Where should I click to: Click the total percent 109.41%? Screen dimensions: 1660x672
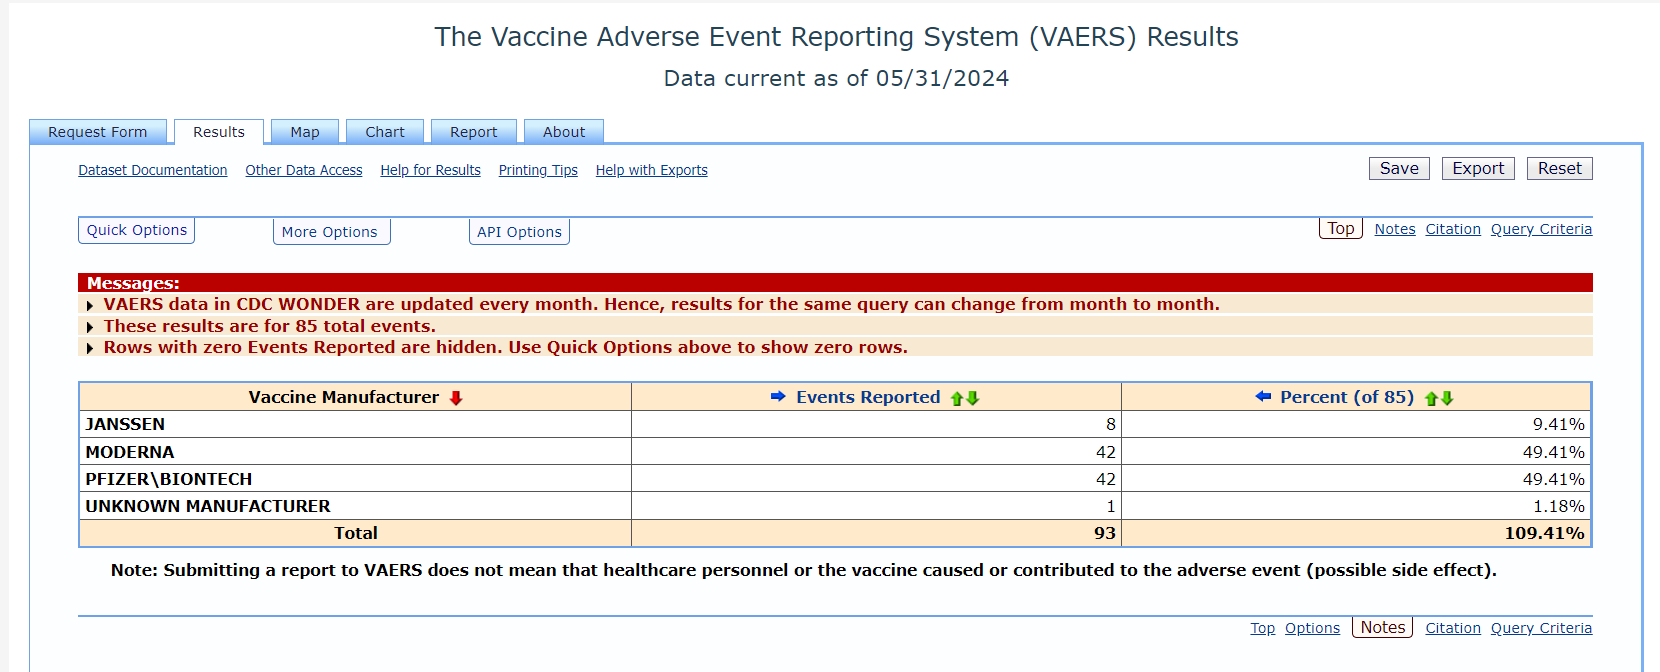pos(1545,533)
